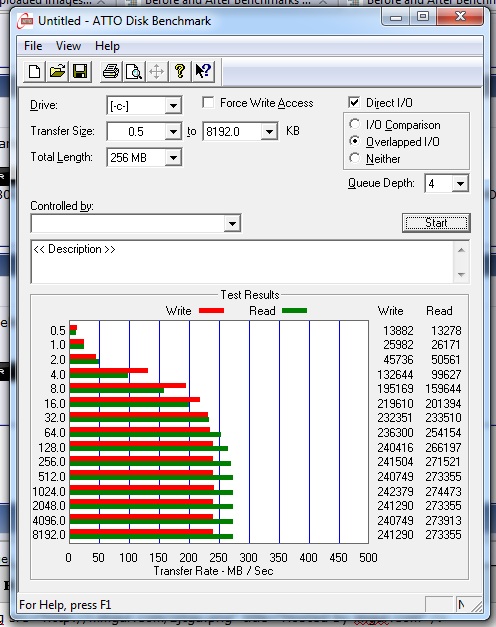Select the I/O Comparison radio button
This screenshot has width=496, height=627.
click(x=354, y=124)
